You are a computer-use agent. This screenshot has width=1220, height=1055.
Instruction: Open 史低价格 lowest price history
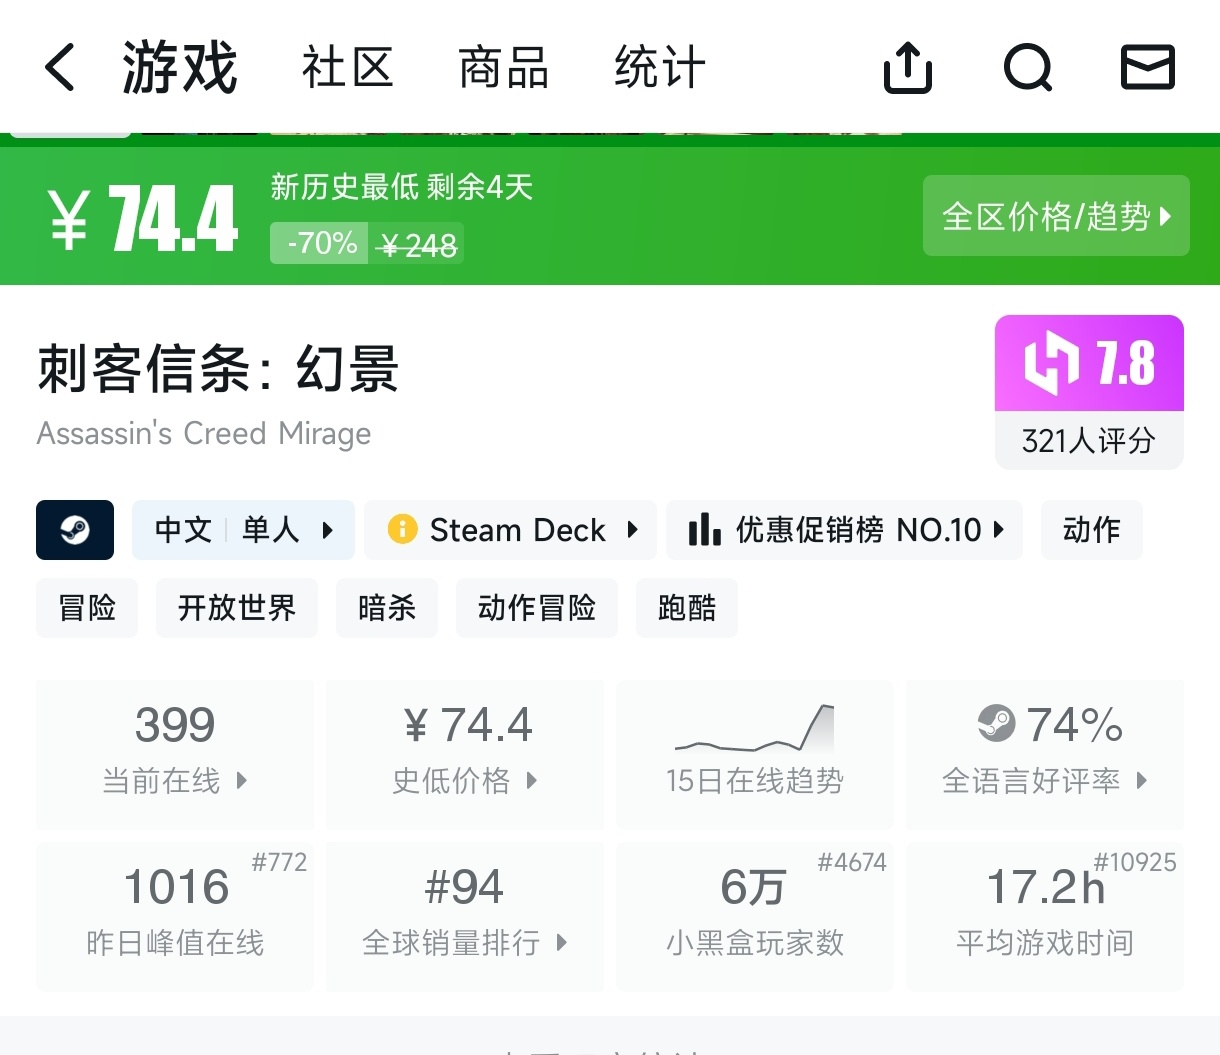pos(465,754)
